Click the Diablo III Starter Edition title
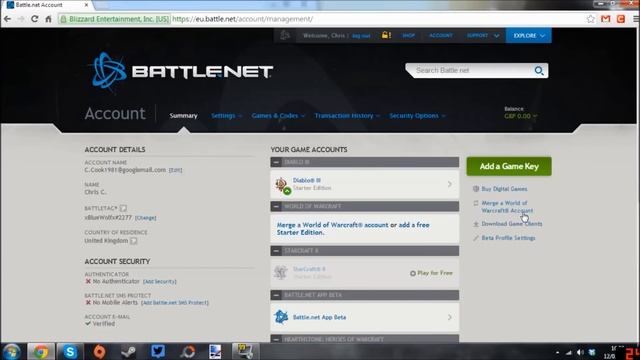The width and height of the screenshot is (640, 360). pos(307,180)
